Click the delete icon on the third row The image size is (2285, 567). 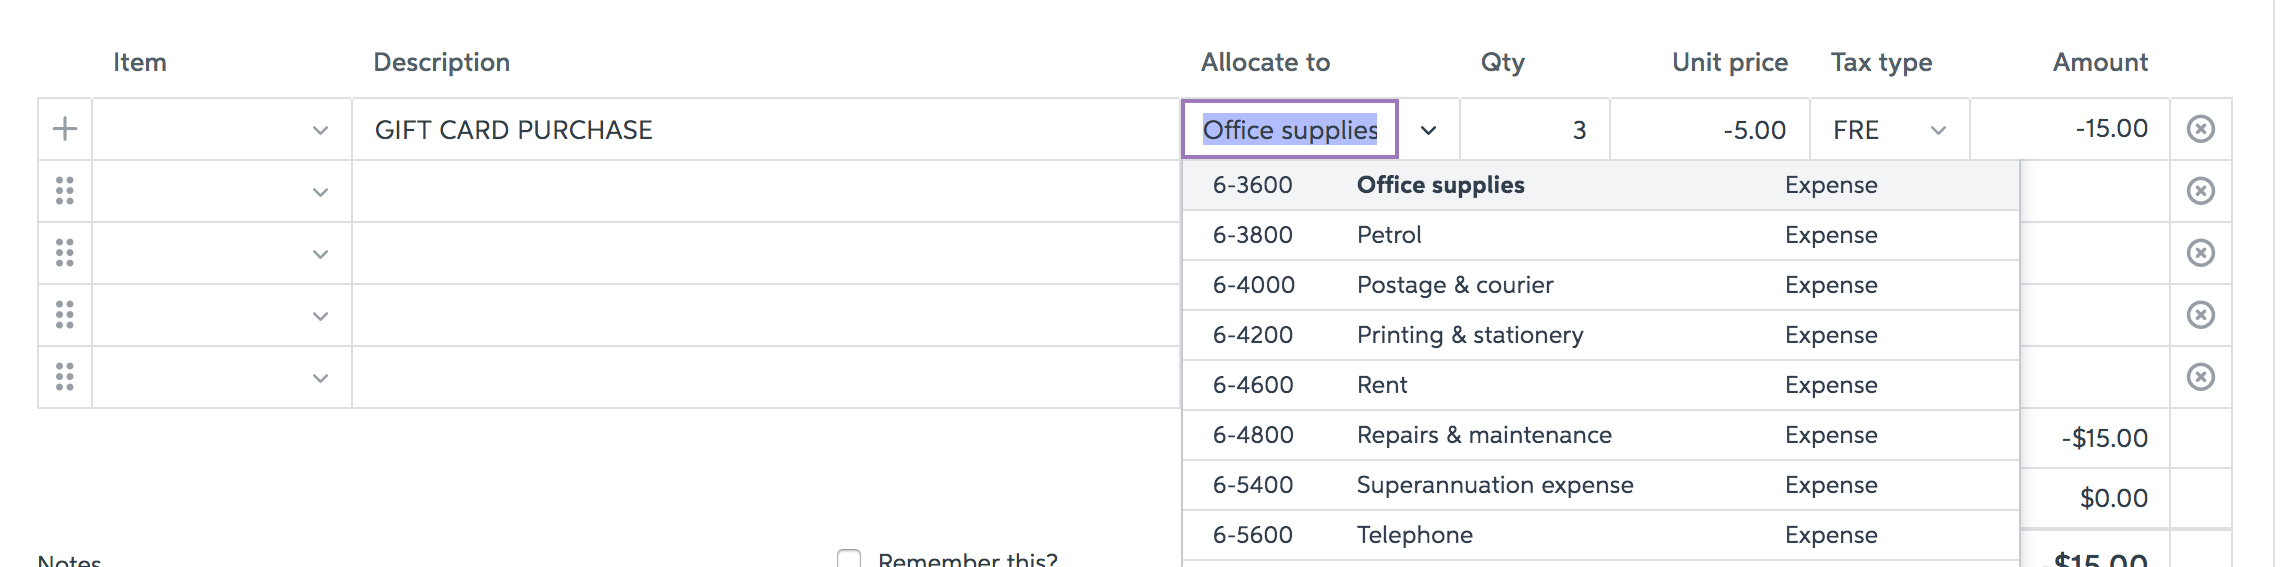click(2200, 253)
